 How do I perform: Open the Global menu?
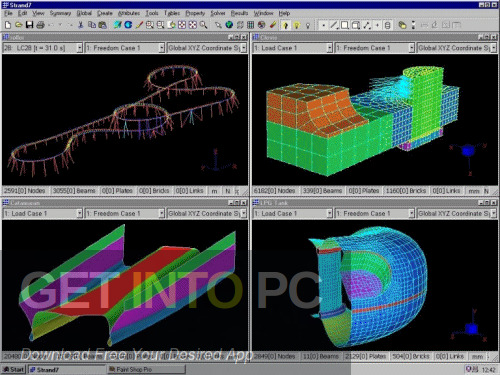pyautogui.click(x=84, y=13)
